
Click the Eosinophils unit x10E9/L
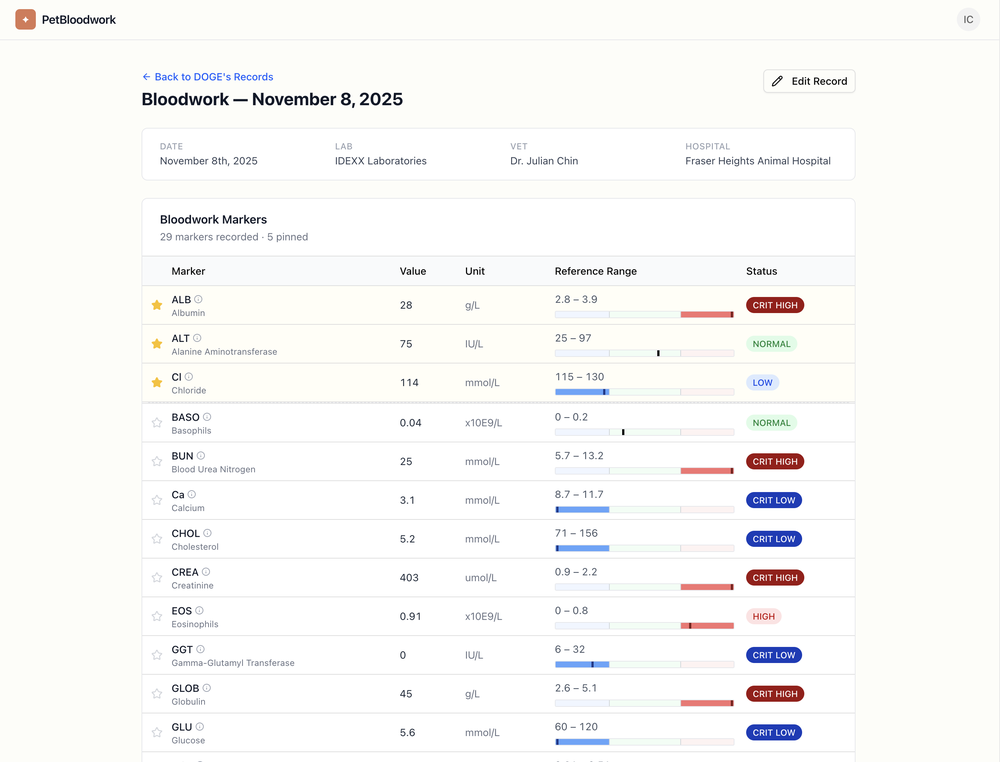click(x=483, y=617)
